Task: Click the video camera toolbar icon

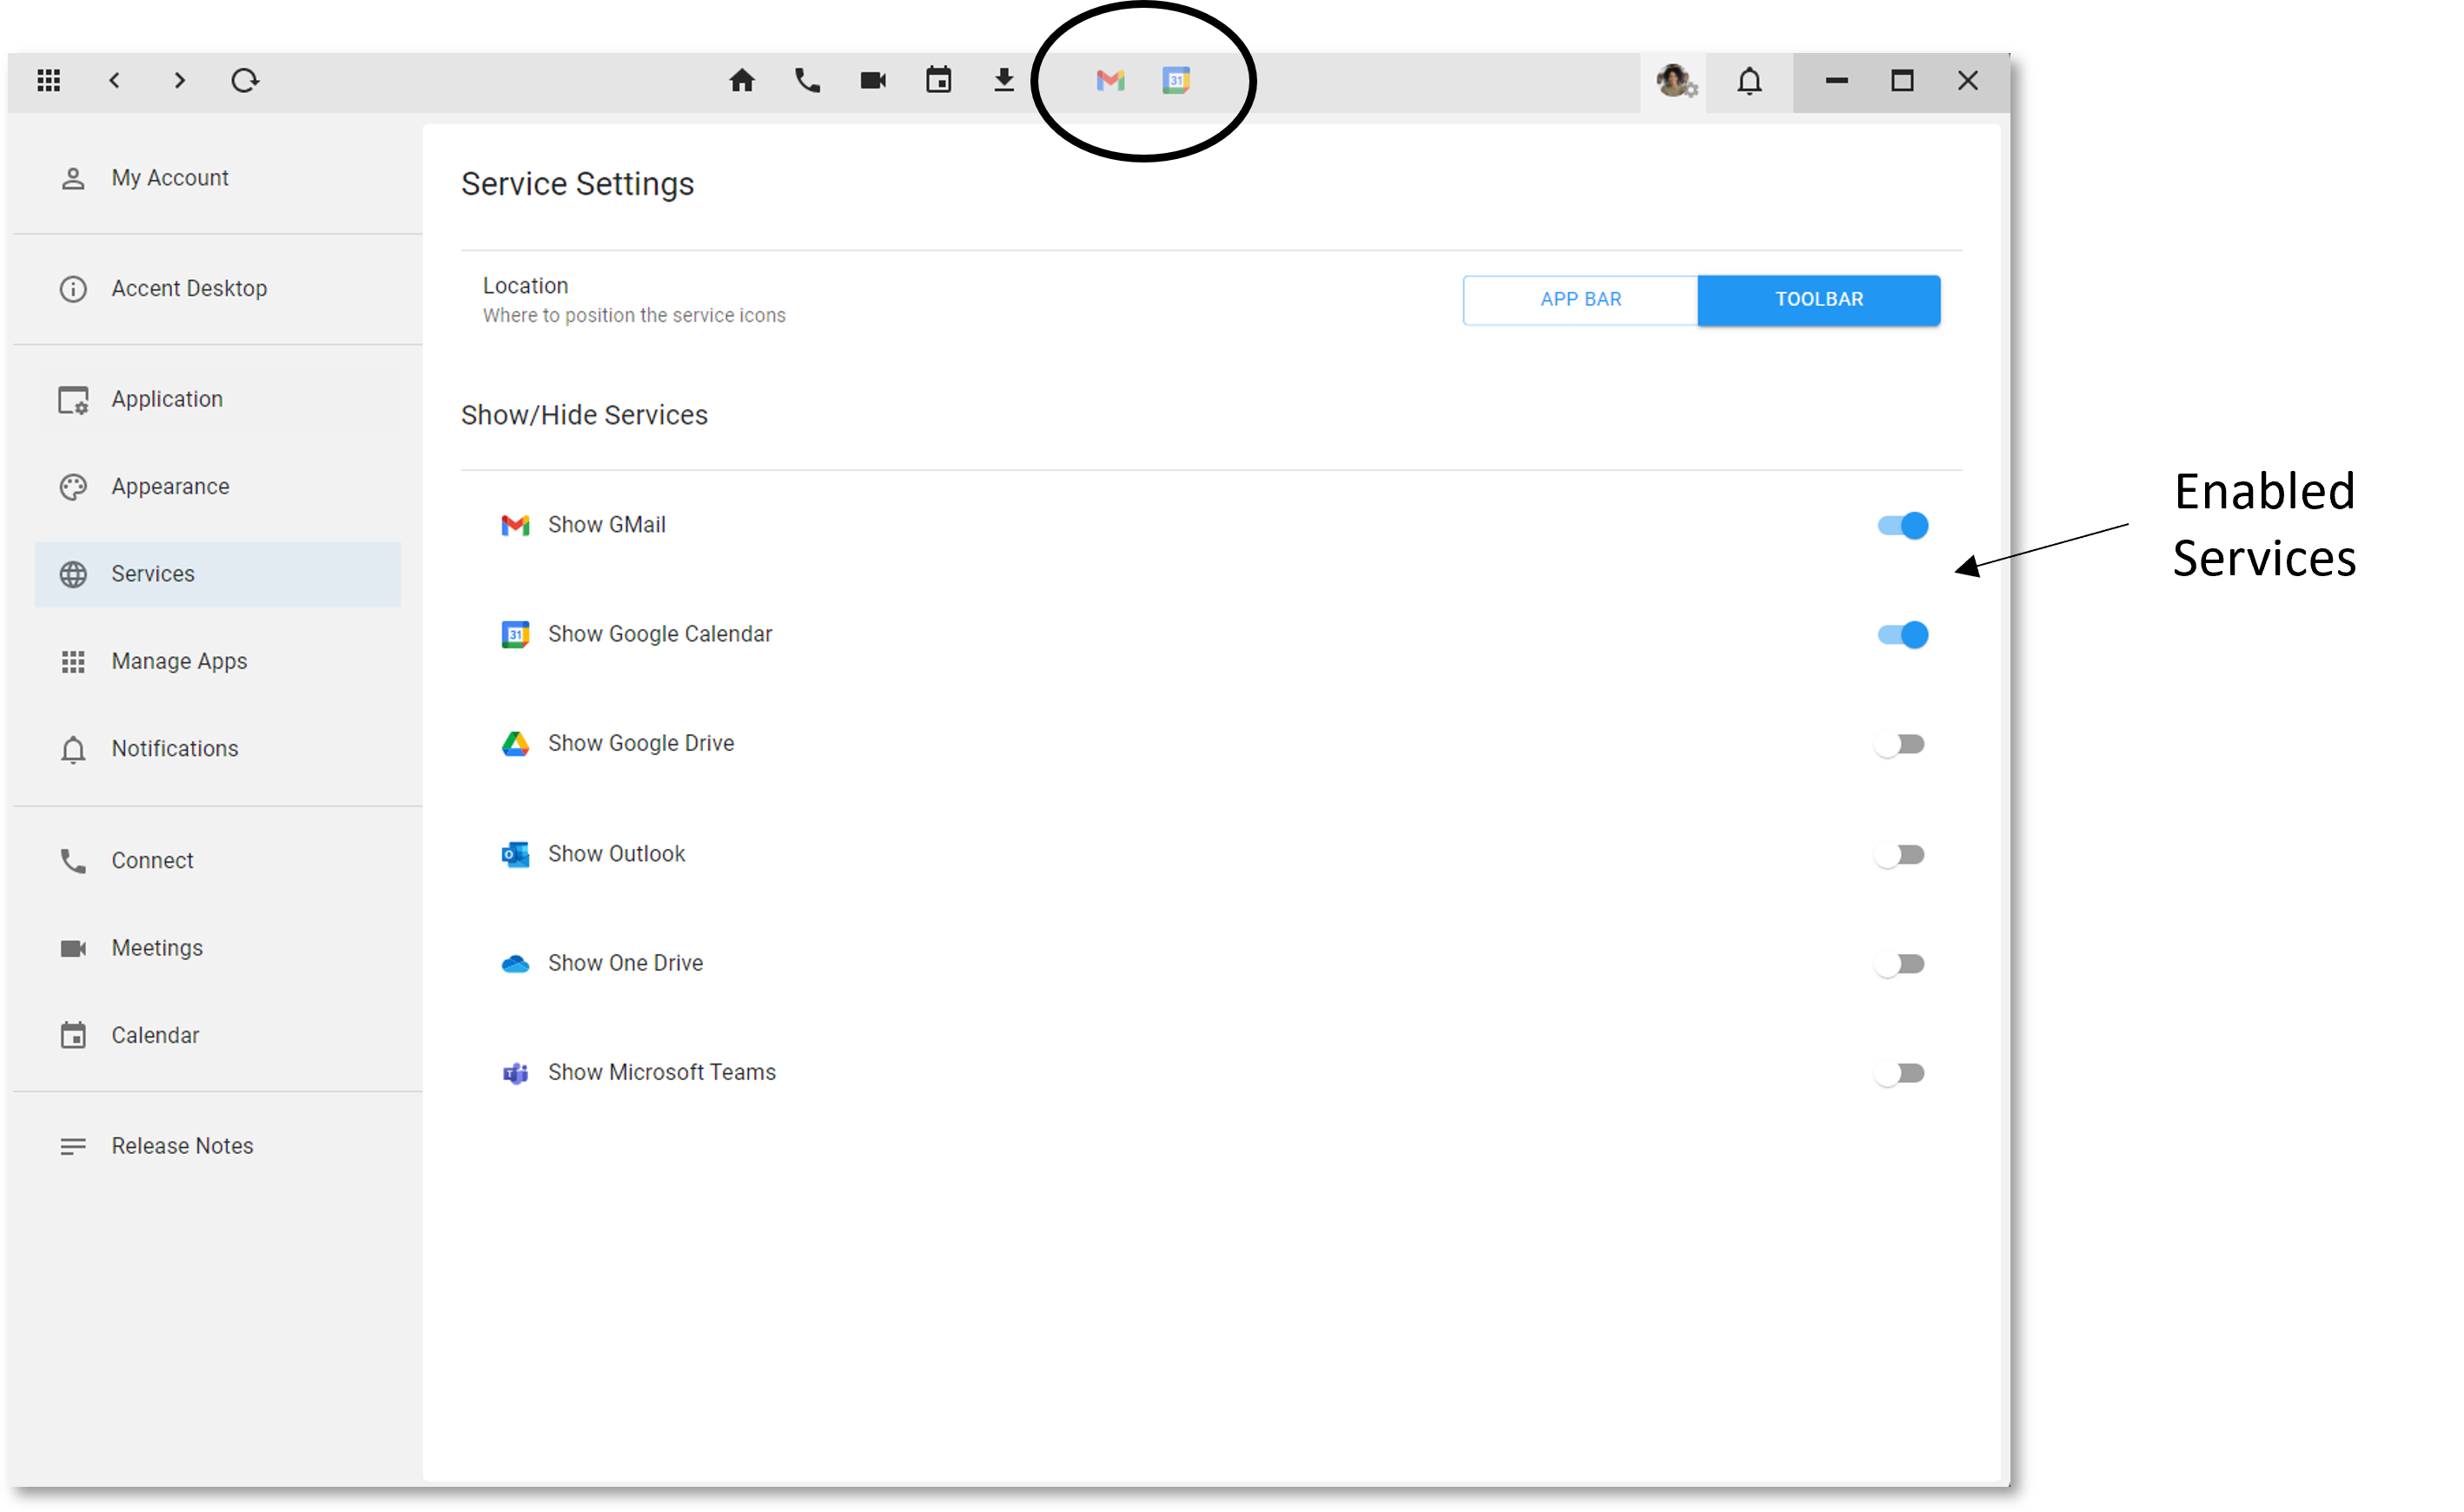Action: pos(873,80)
